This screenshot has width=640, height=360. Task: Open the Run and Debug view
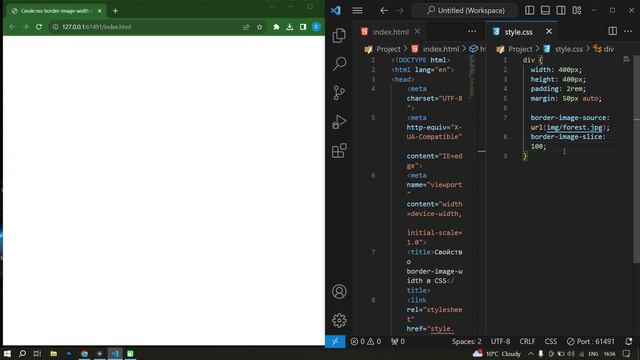point(339,122)
